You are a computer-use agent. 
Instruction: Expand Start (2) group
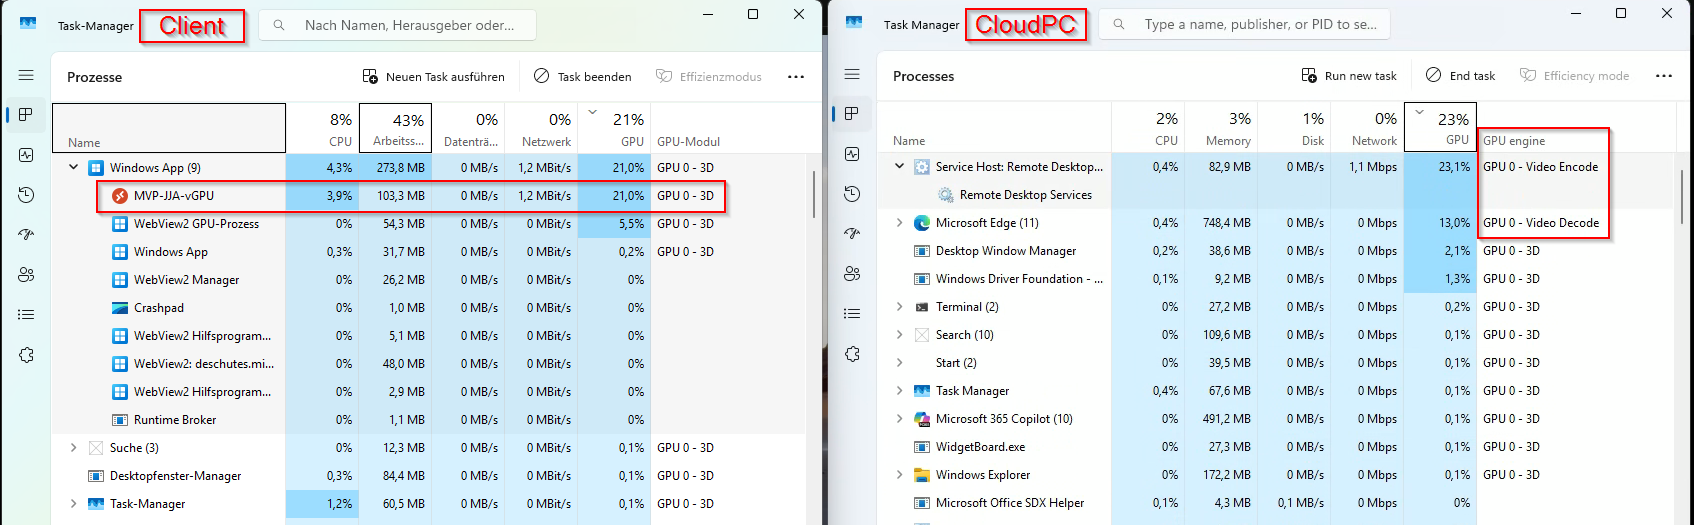tap(899, 363)
